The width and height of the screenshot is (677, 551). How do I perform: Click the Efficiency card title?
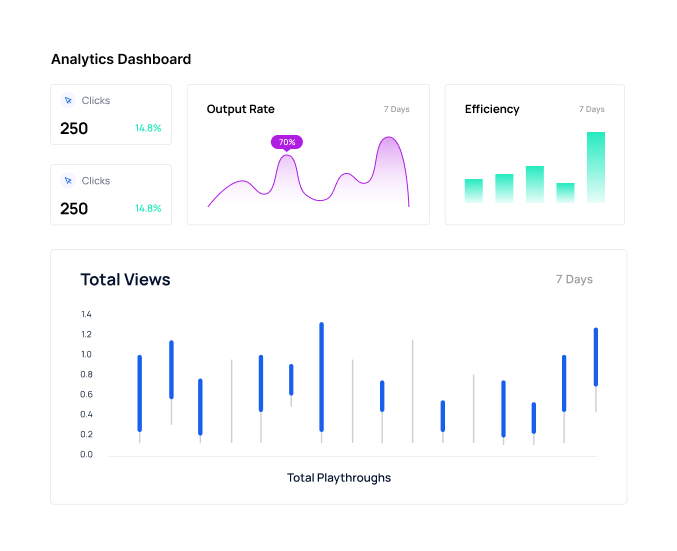click(x=492, y=109)
